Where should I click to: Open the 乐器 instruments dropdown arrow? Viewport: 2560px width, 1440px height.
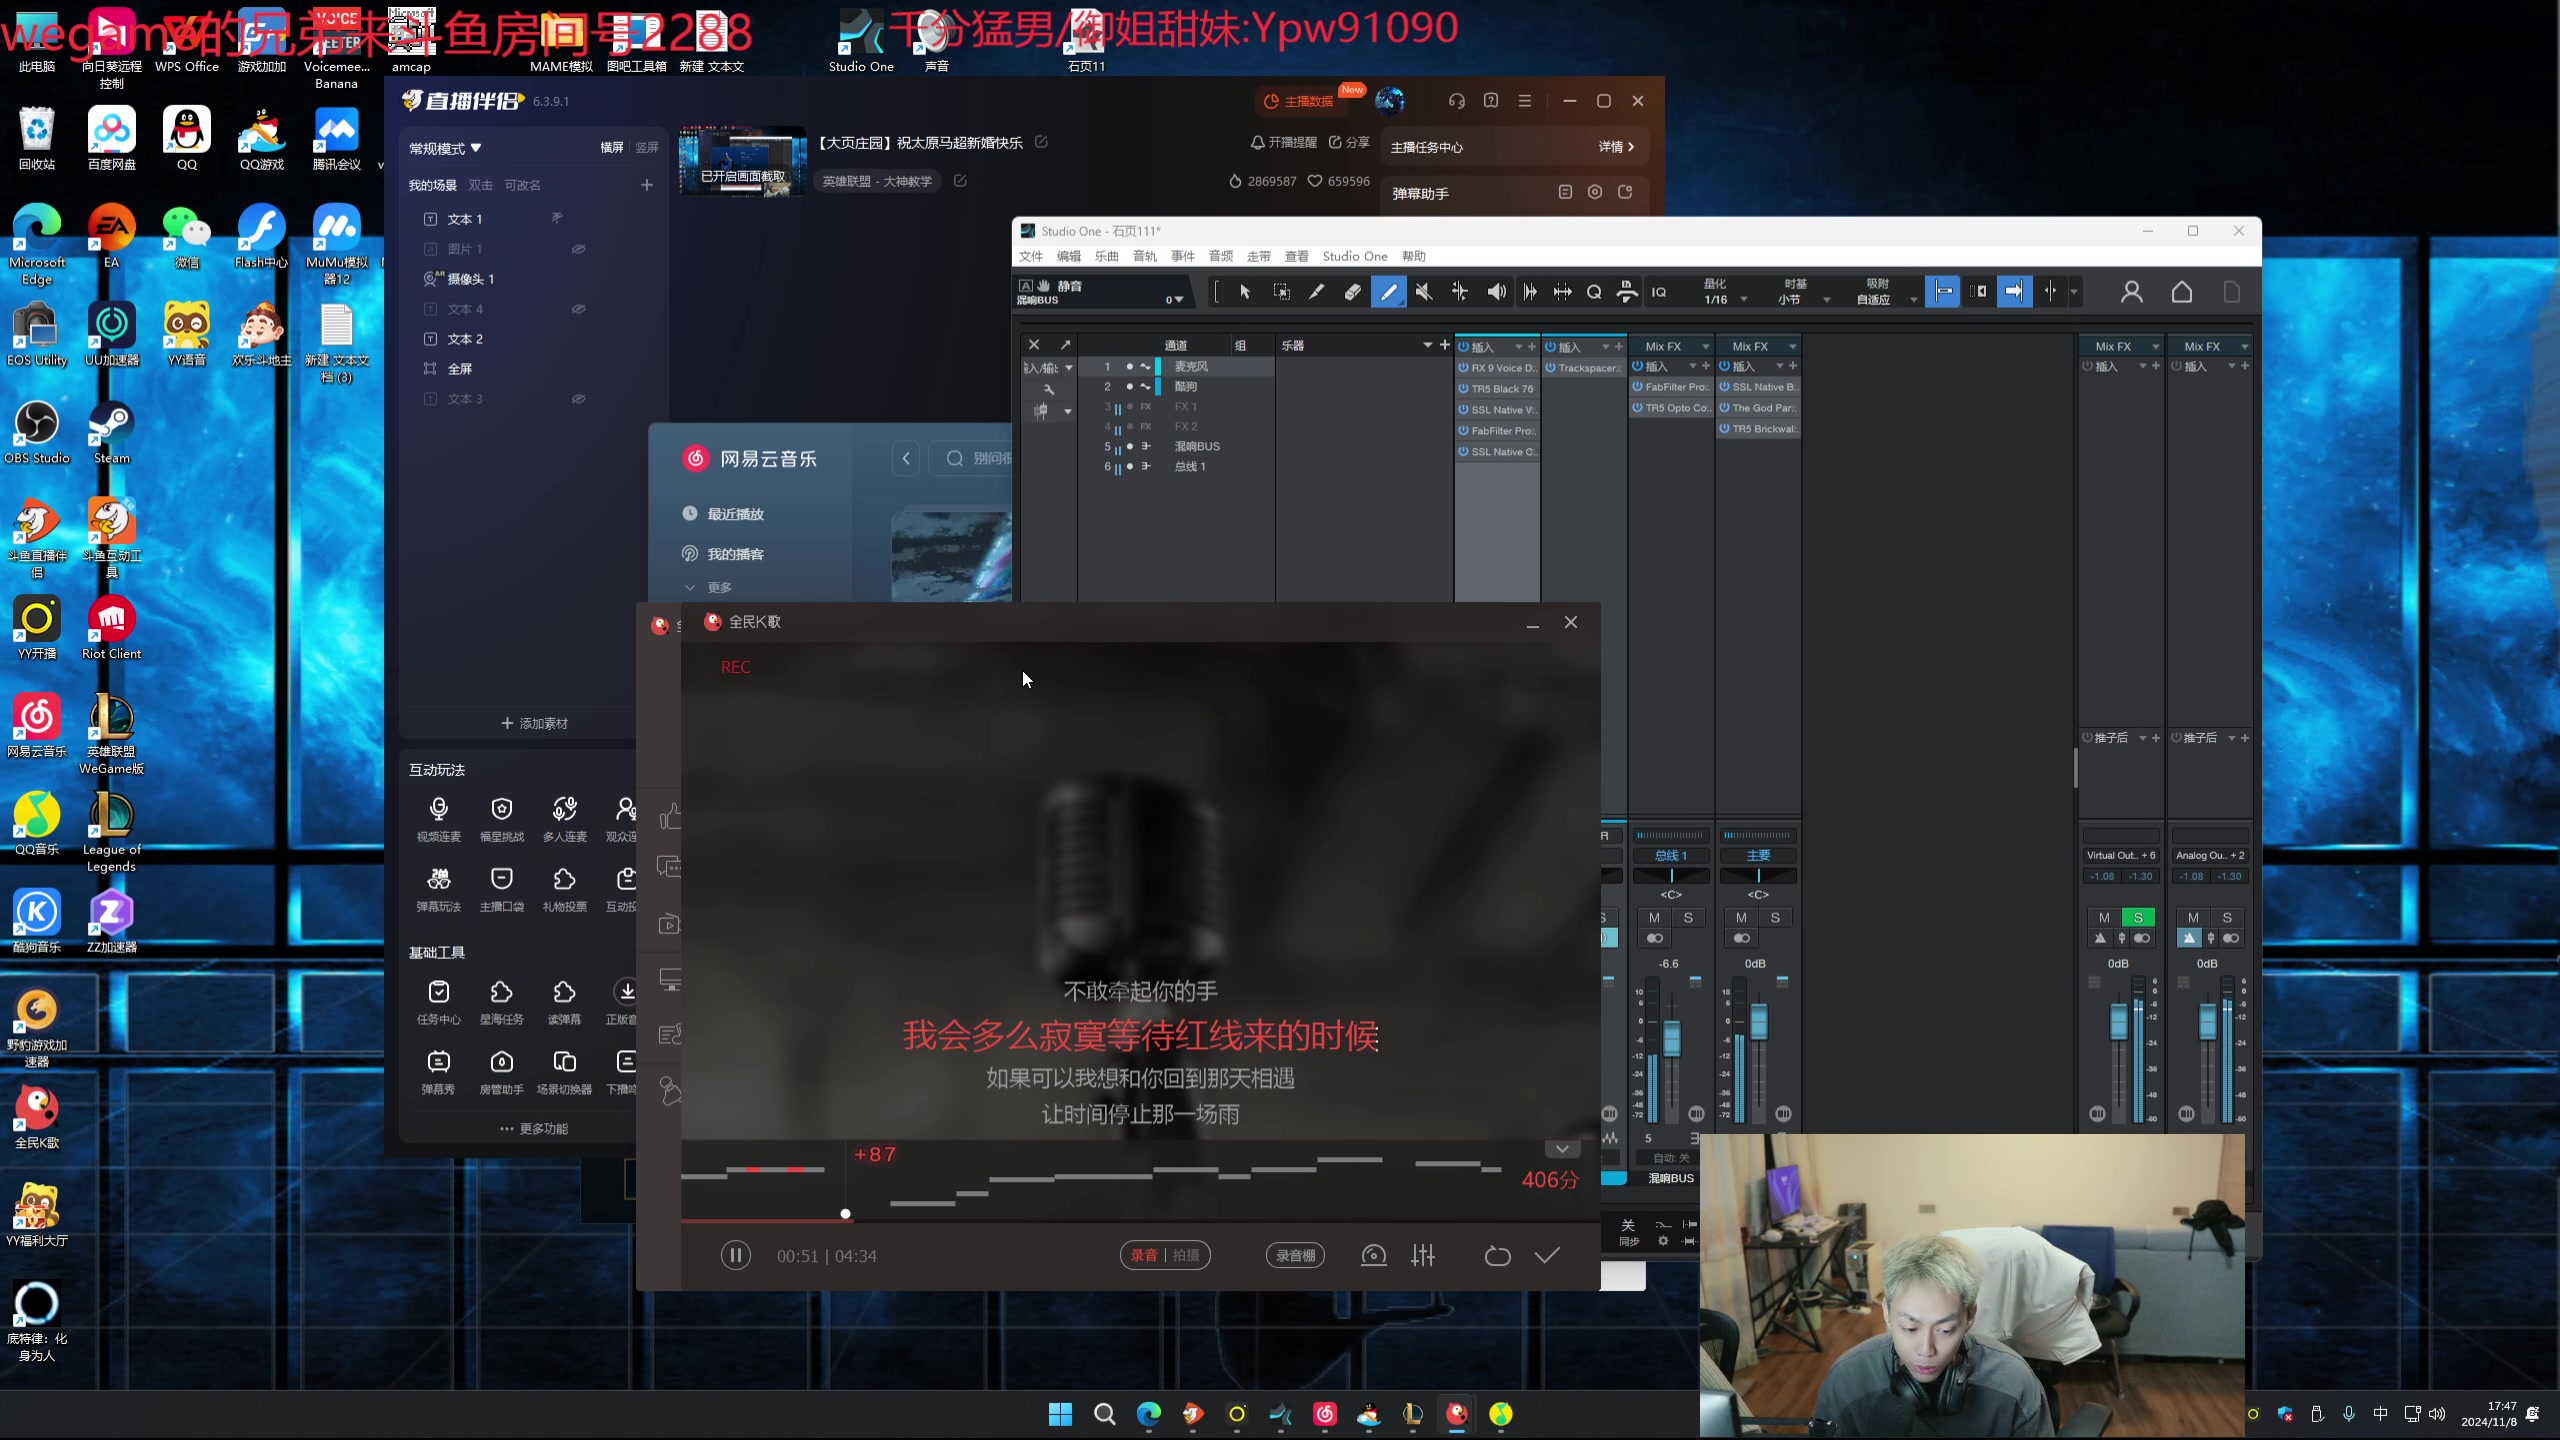click(x=1428, y=346)
